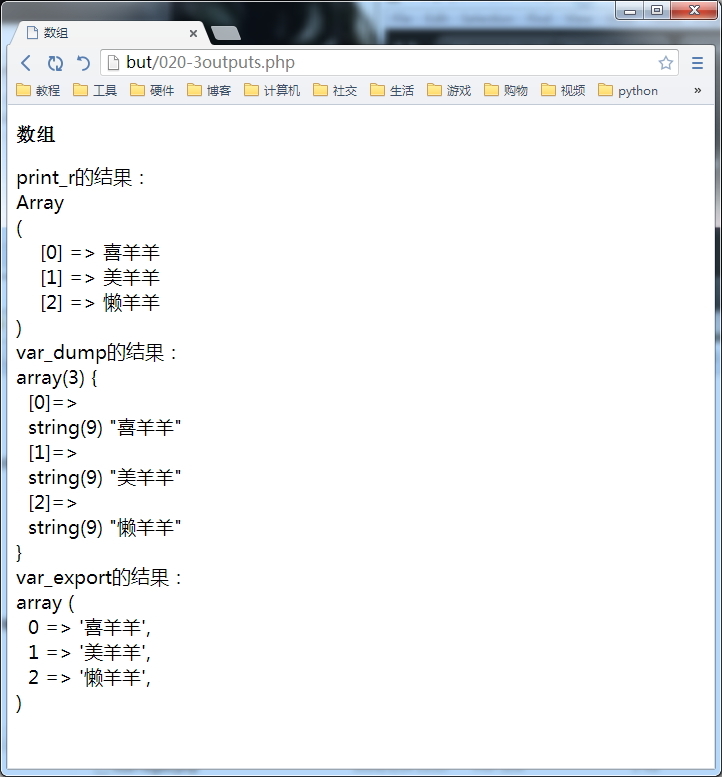Click the line "0 => '喜羊羊',"

coord(89,628)
